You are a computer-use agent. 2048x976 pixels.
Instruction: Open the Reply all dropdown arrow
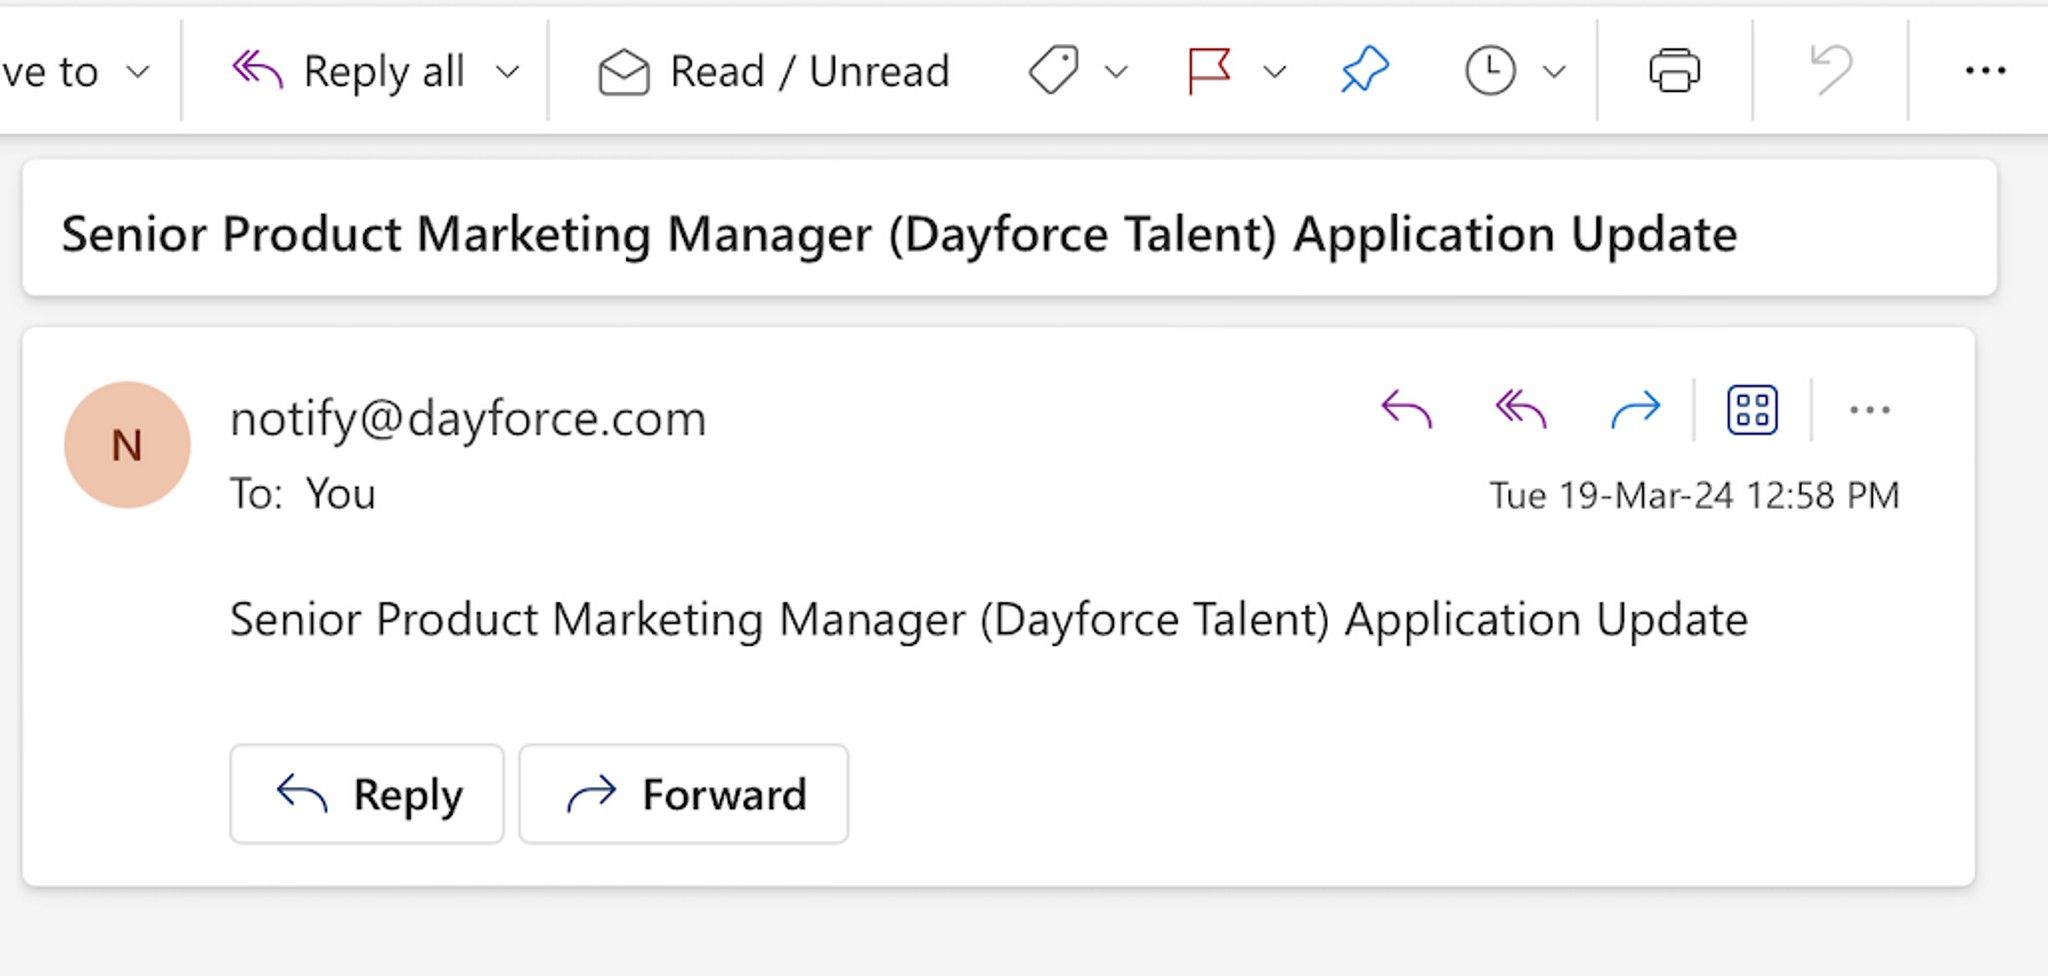tap(508, 72)
